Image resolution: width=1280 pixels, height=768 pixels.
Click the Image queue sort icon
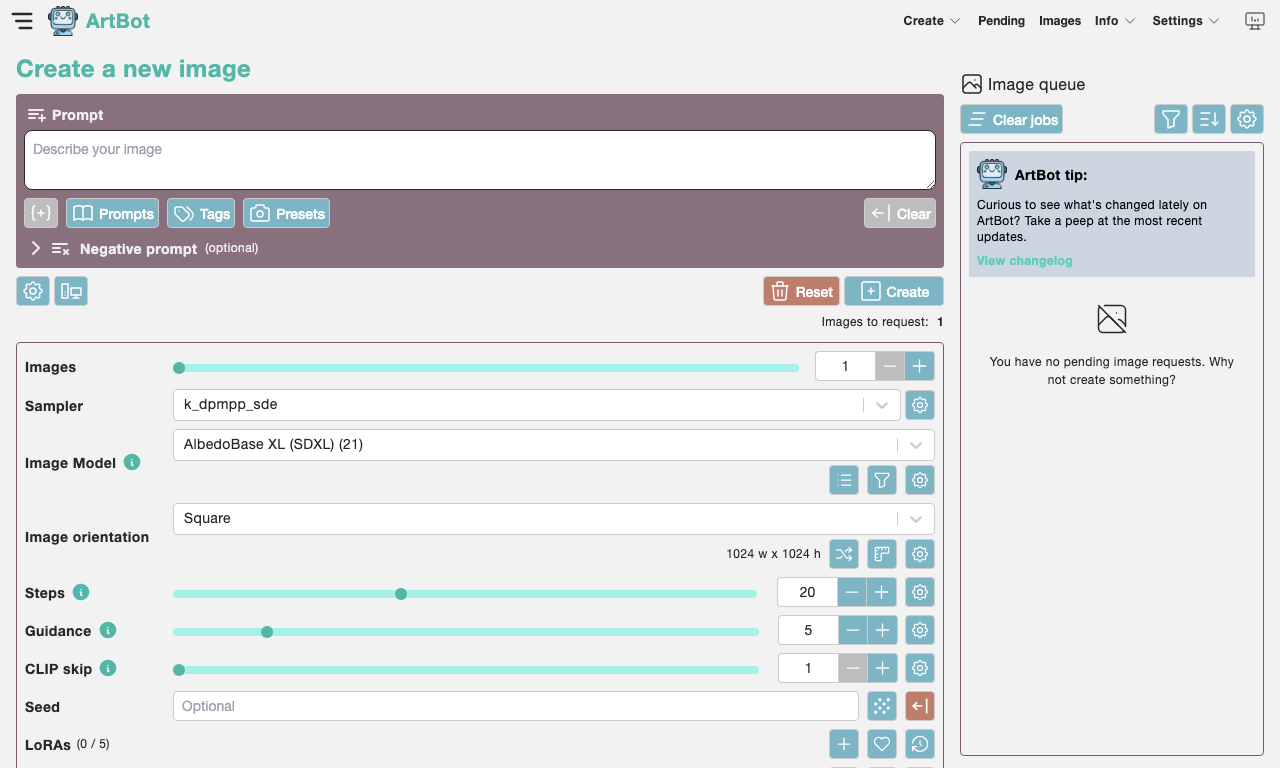pyautogui.click(x=1209, y=119)
